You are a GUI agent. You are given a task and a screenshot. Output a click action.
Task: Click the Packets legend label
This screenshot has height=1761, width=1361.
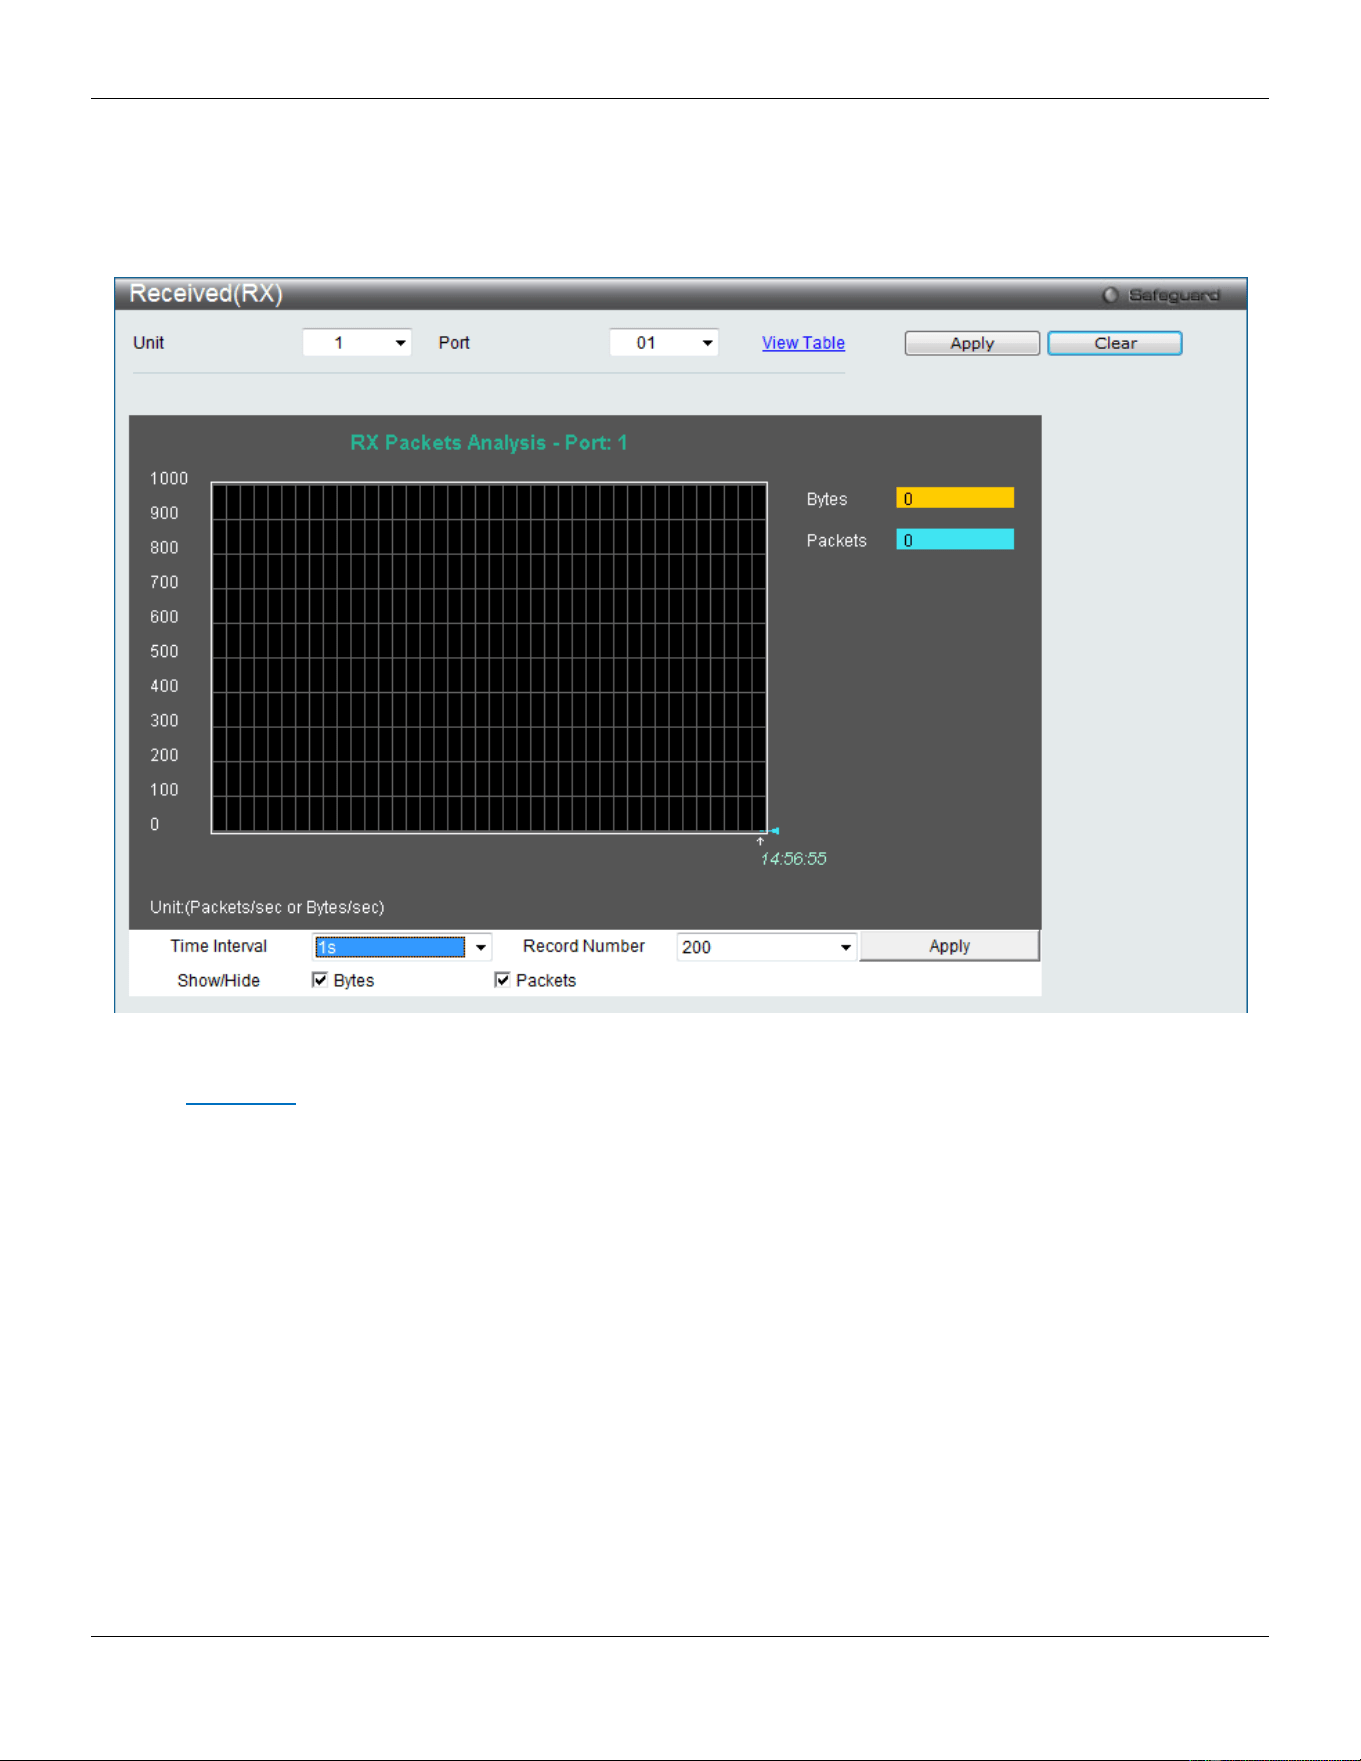point(837,541)
